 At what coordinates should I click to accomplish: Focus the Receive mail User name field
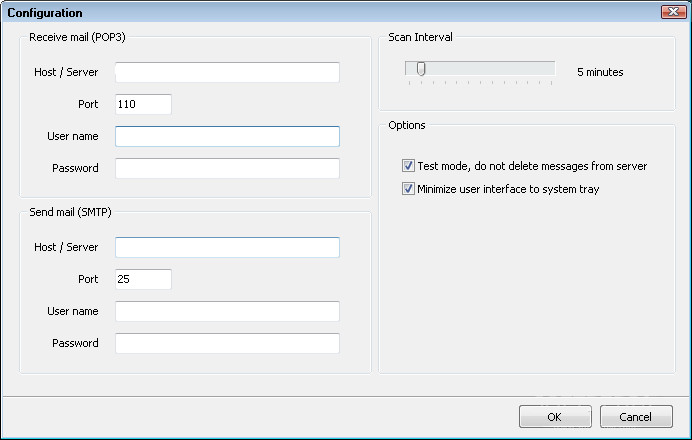(x=227, y=136)
